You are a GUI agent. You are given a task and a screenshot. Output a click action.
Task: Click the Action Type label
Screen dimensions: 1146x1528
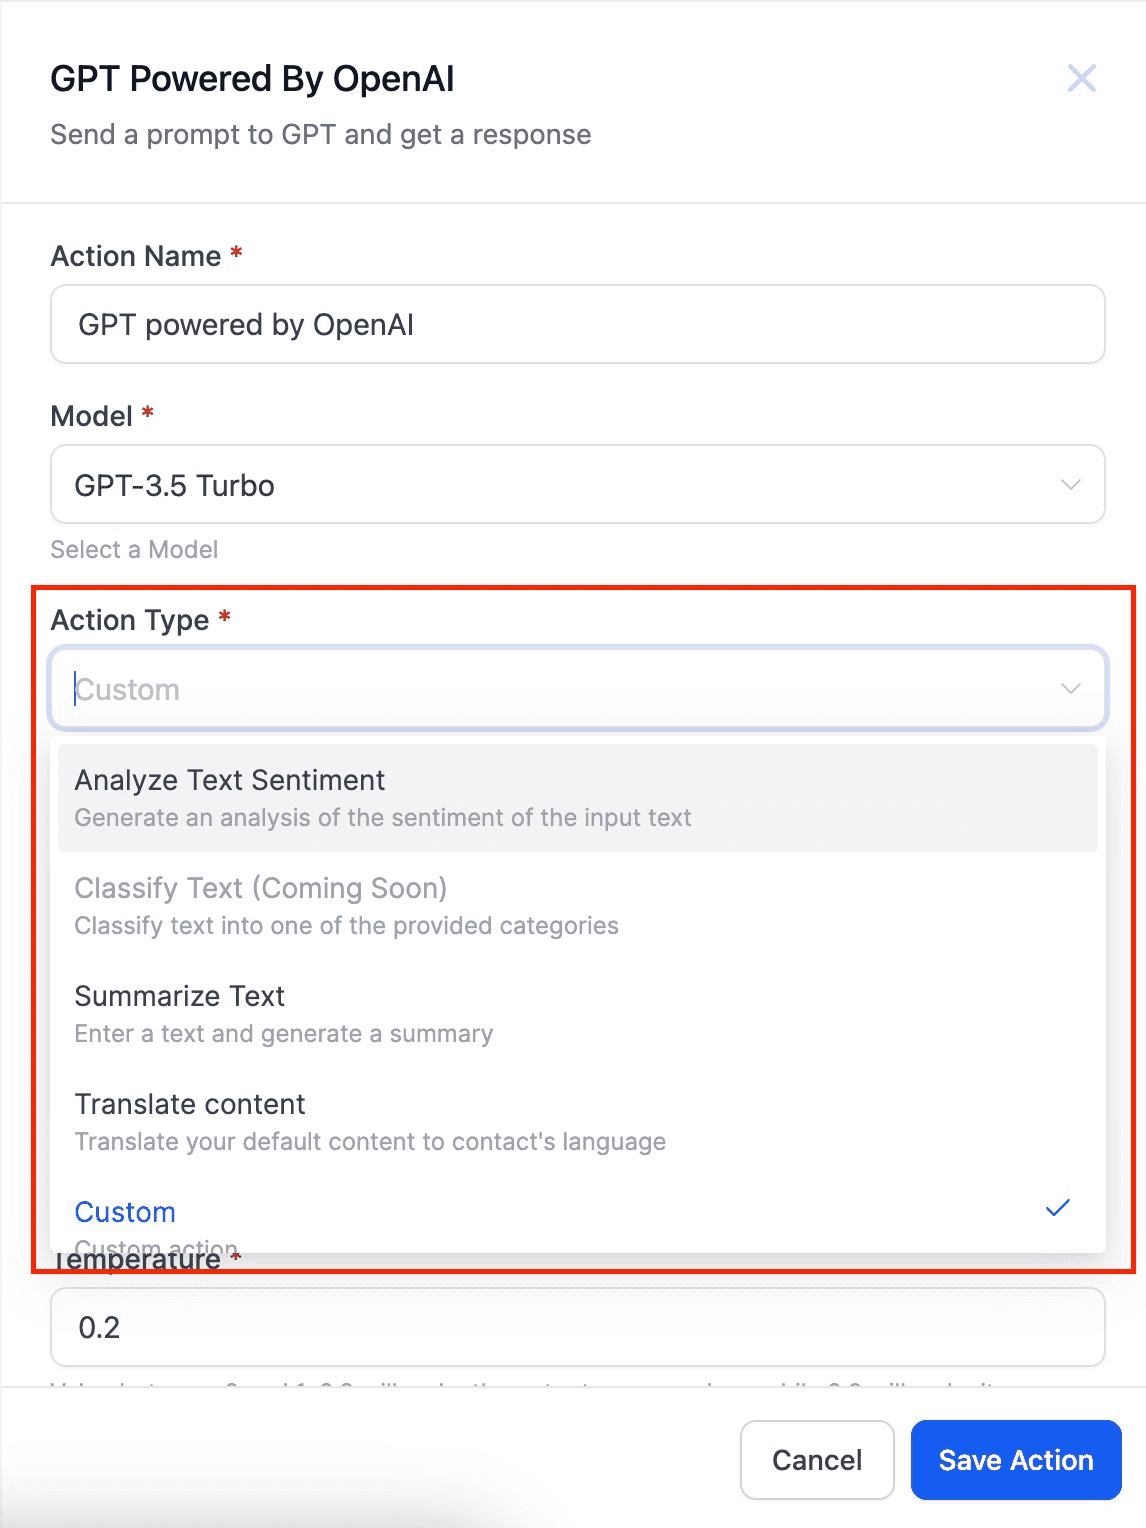pos(130,620)
